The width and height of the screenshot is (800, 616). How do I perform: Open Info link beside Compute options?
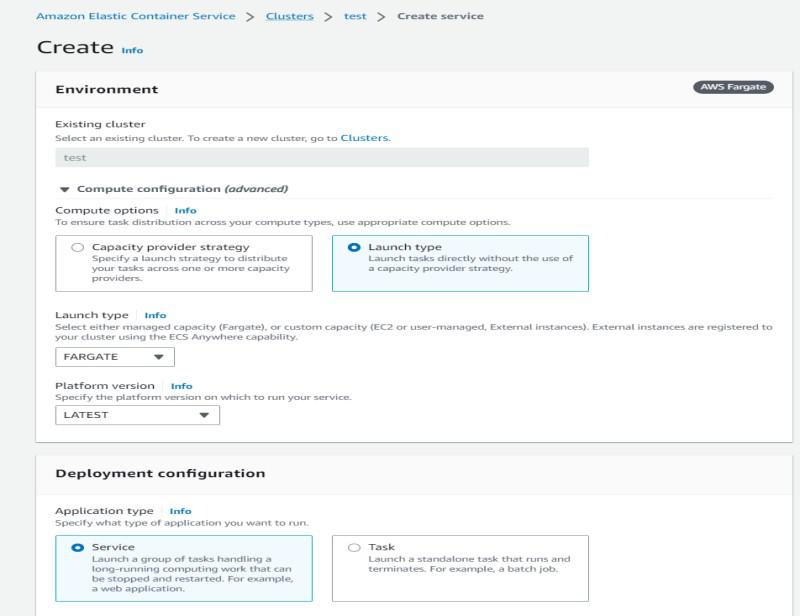186,211
